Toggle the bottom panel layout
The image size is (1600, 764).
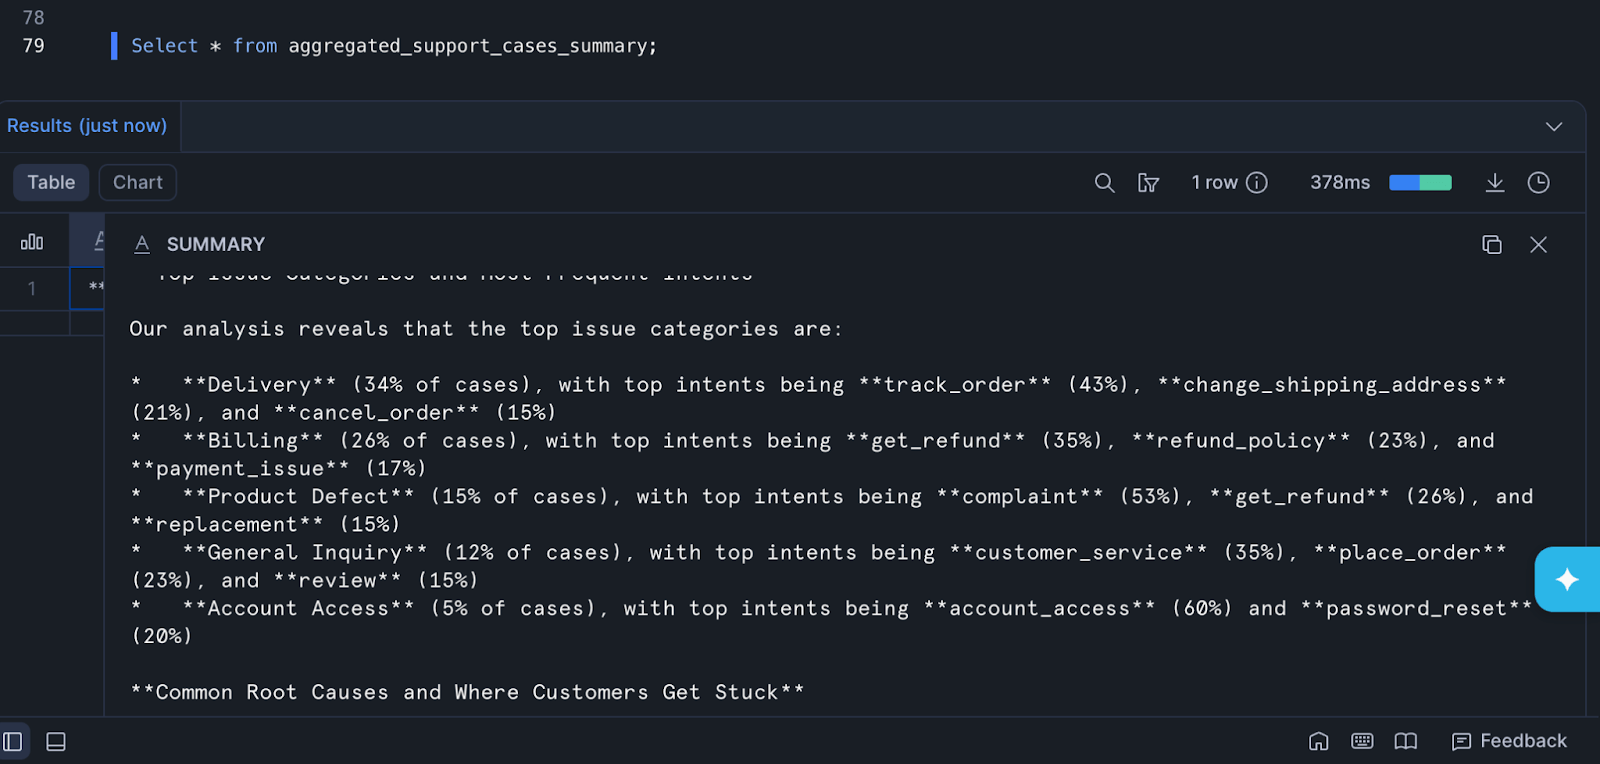click(x=55, y=741)
